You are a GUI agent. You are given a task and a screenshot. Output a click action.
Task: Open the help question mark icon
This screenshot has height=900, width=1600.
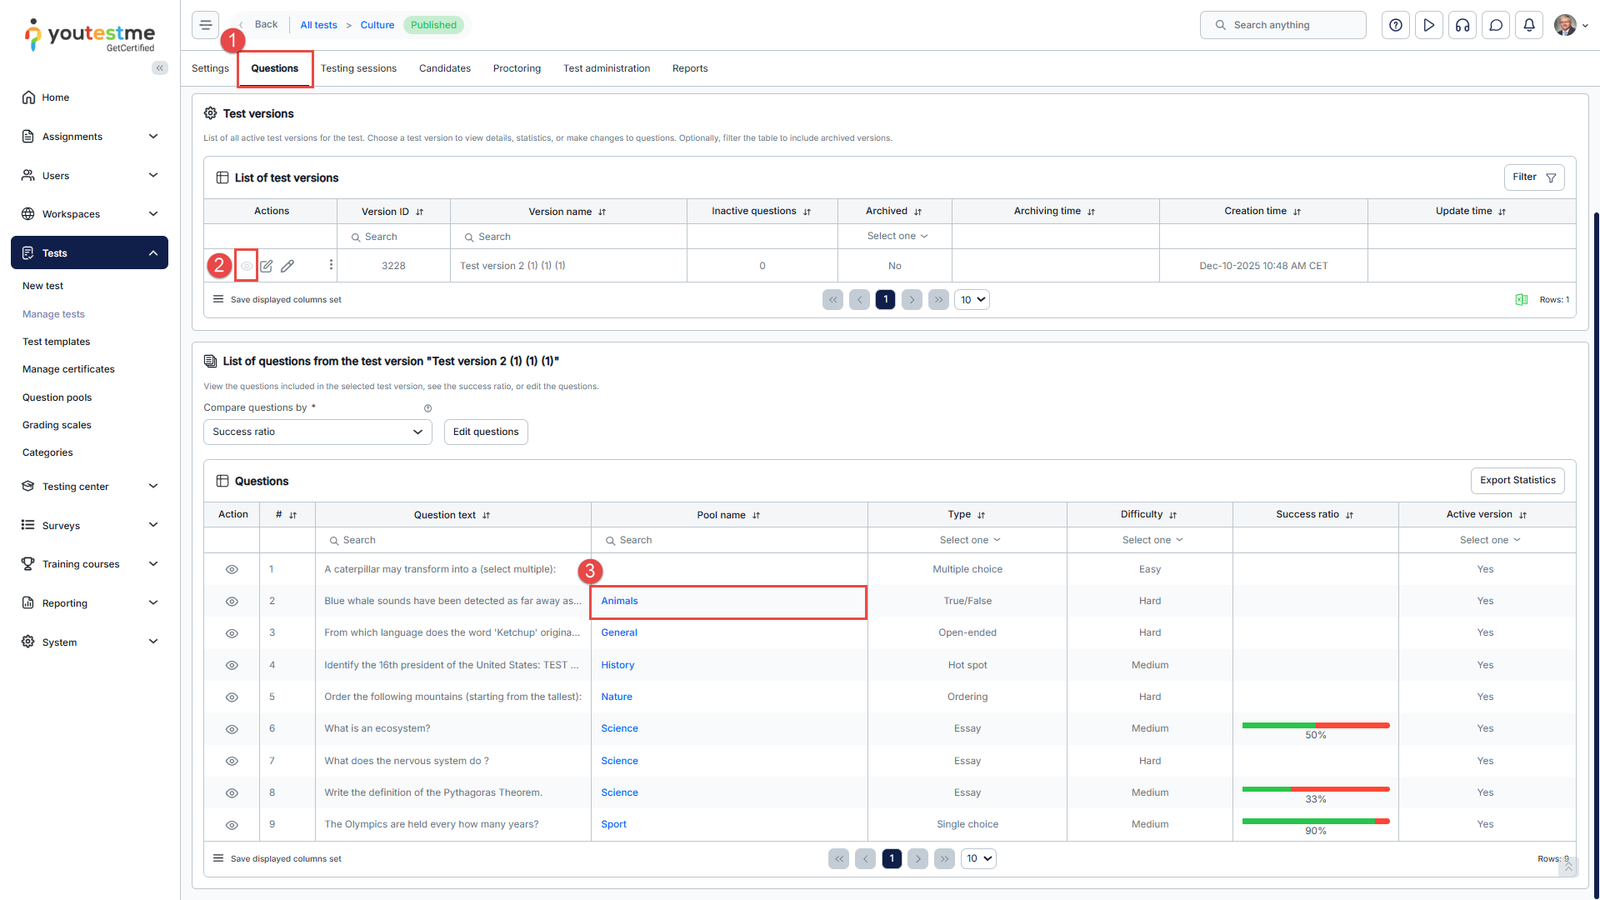(1396, 25)
